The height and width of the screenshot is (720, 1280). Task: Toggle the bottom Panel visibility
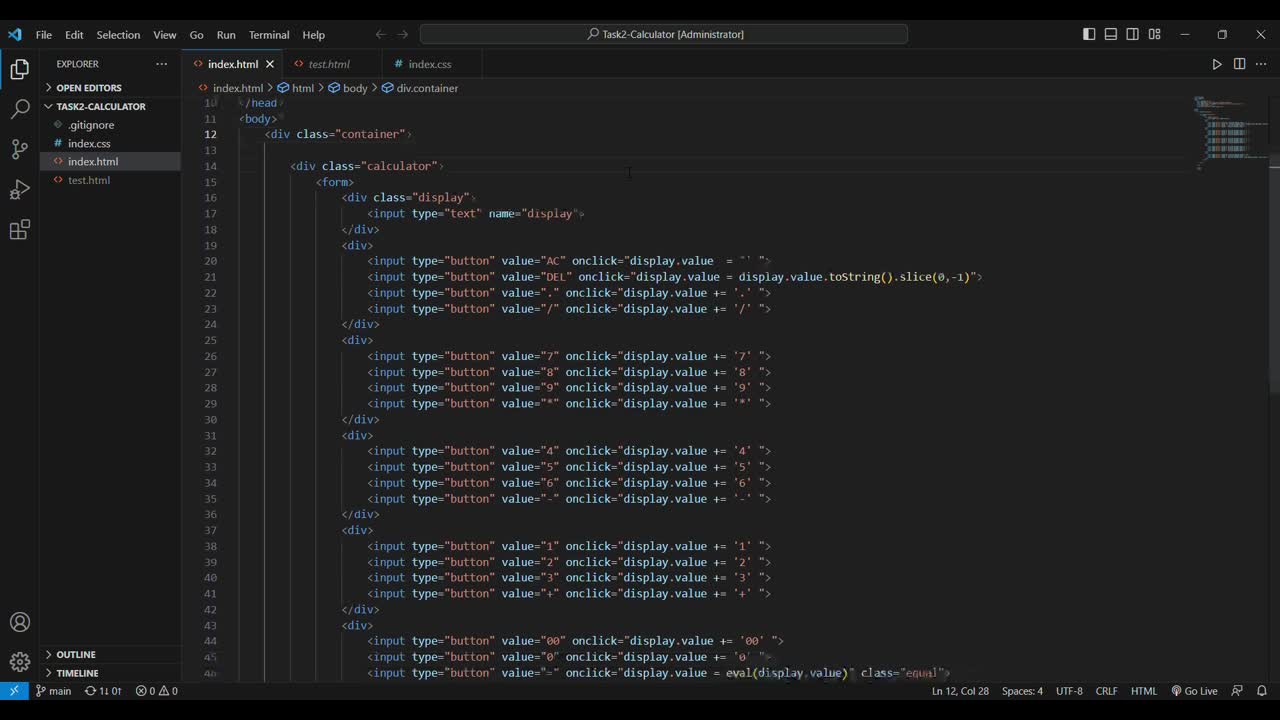pyautogui.click(x=1111, y=34)
